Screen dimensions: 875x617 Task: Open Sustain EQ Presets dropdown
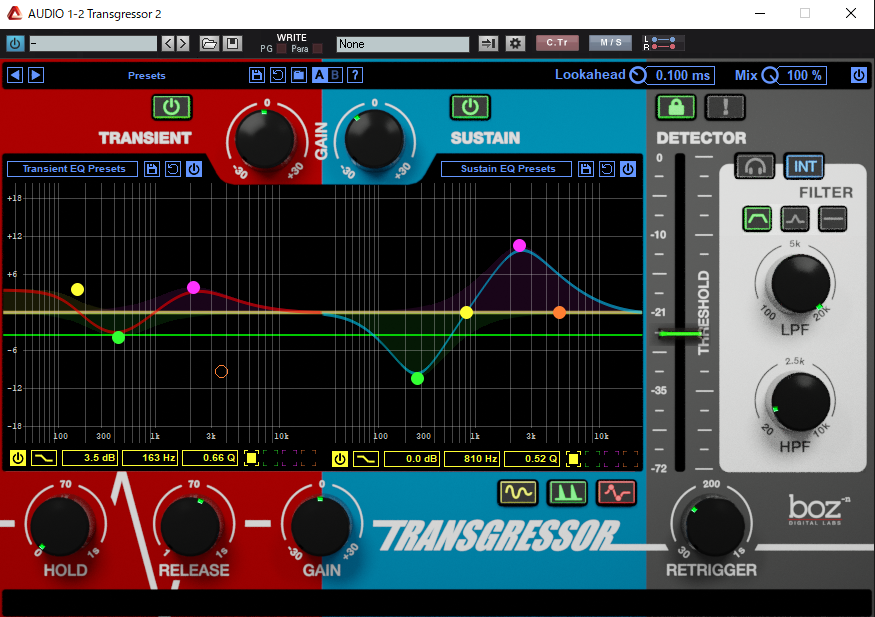[506, 169]
